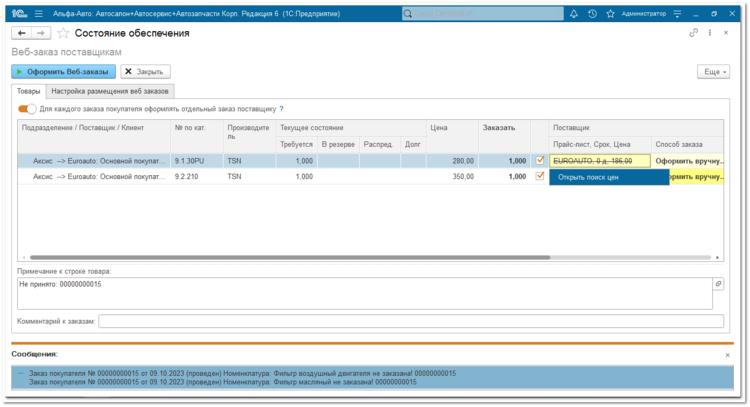
Task: Click price cell 280,00
Action: pyautogui.click(x=452, y=161)
